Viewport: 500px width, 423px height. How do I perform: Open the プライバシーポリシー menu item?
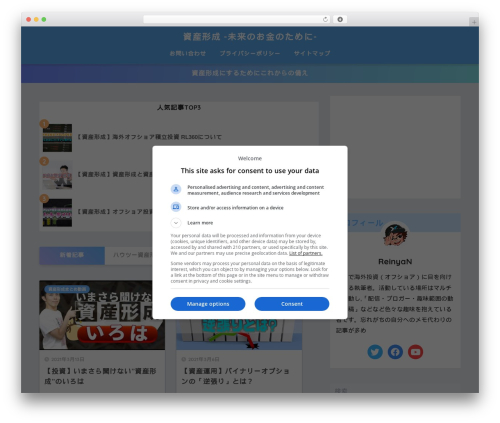tap(250, 53)
